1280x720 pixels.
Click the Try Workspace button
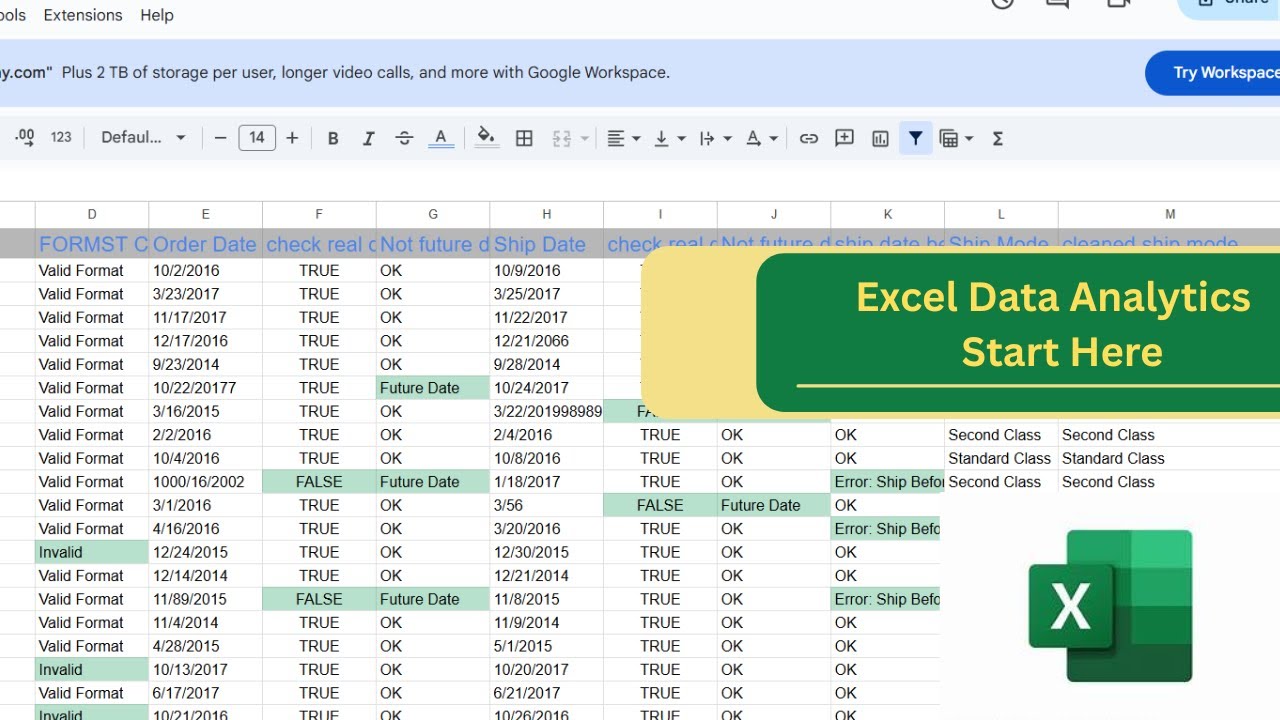coord(1212,72)
